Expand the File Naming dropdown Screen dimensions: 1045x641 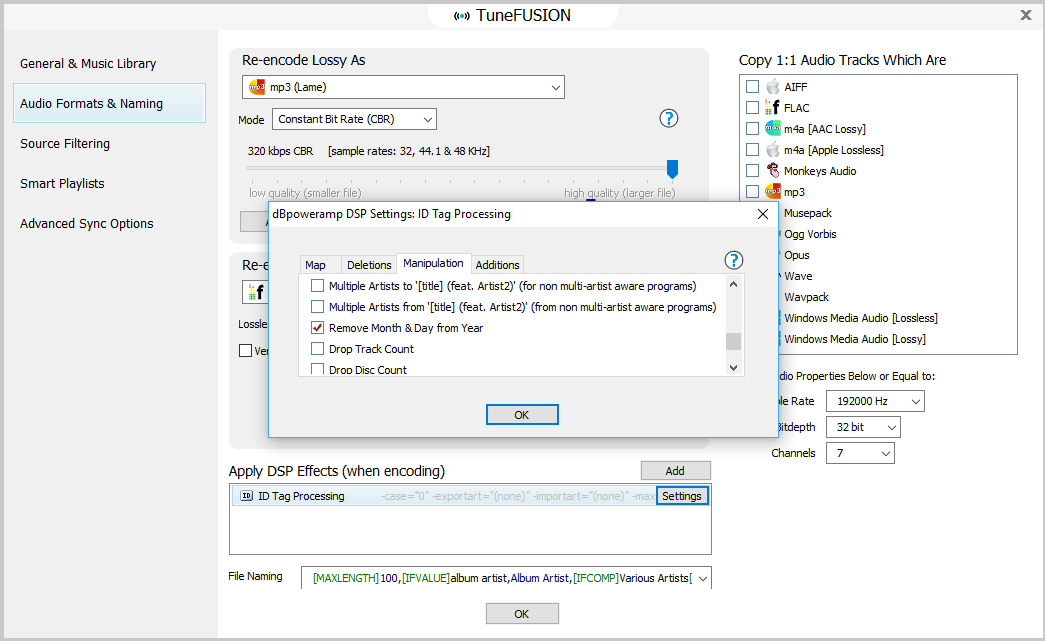702,578
